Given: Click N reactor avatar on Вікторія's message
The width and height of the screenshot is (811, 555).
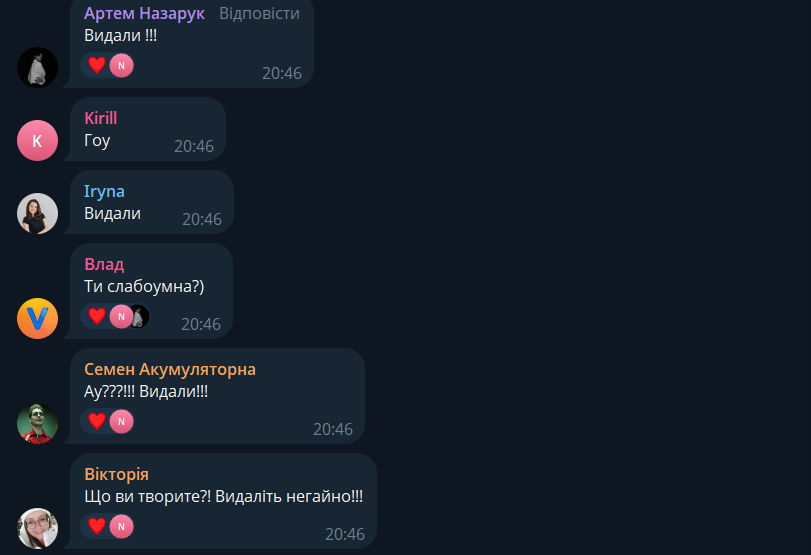Looking at the screenshot, I should tap(122, 526).
